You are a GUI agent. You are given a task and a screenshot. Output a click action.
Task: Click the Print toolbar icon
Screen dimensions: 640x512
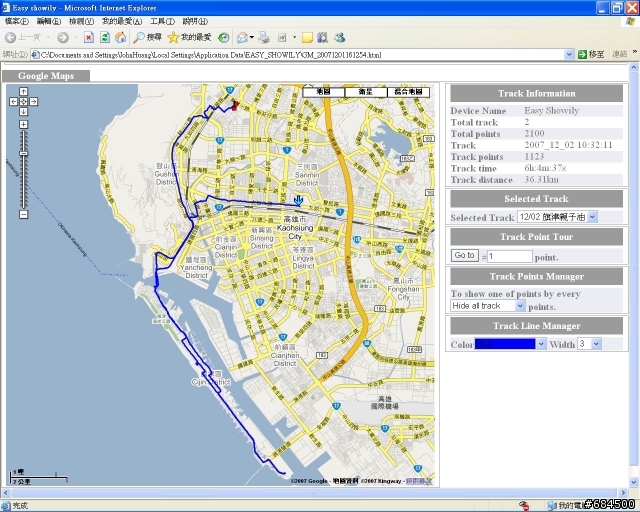point(264,38)
